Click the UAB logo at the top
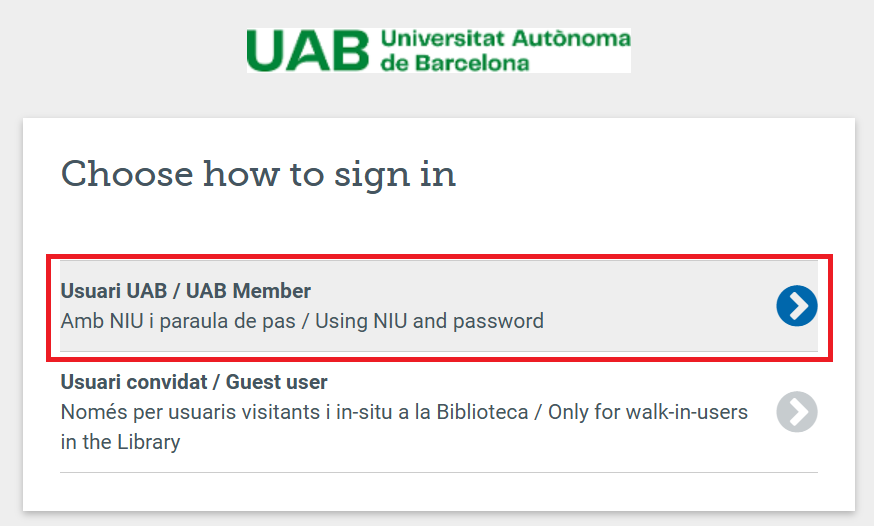The width and height of the screenshot is (874, 526). point(439,50)
